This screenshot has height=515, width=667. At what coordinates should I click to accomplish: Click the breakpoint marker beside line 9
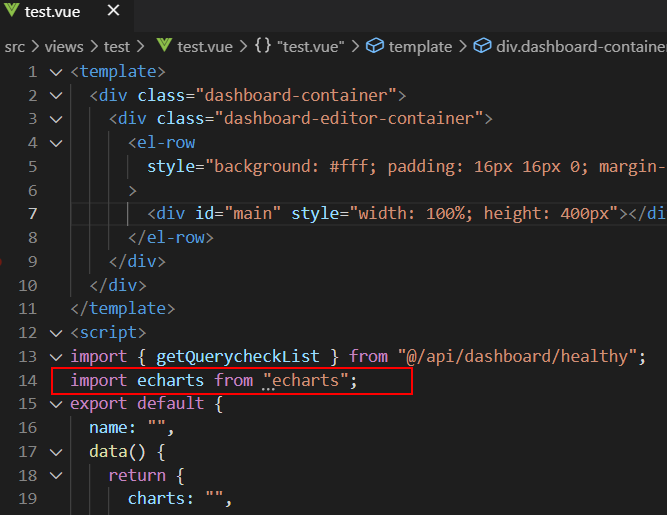[1, 262]
